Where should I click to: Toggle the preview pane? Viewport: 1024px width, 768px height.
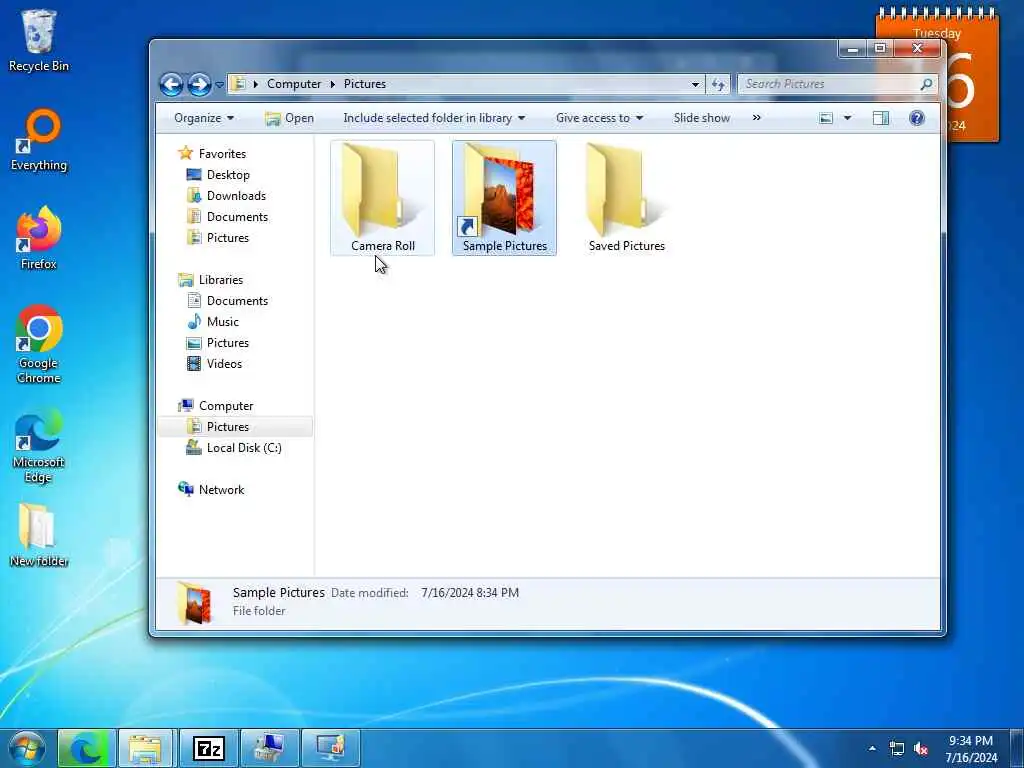pyautogui.click(x=881, y=118)
